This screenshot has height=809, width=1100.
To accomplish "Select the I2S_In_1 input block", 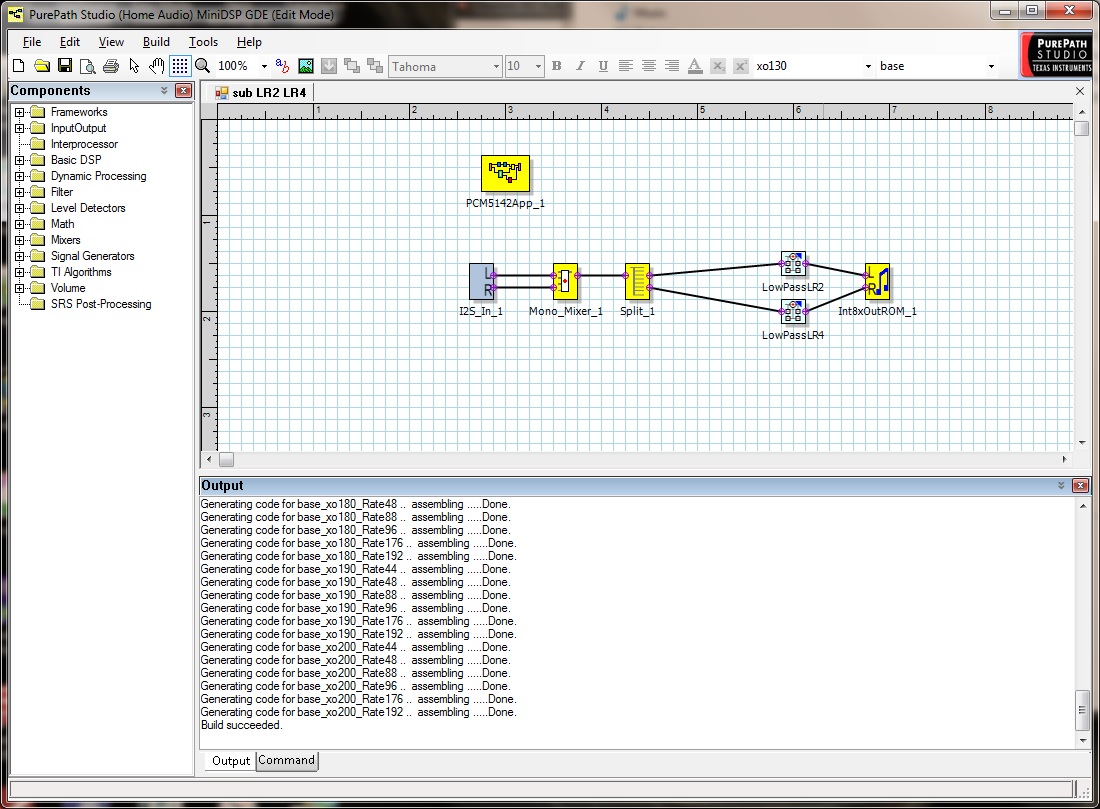I will tap(481, 281).
